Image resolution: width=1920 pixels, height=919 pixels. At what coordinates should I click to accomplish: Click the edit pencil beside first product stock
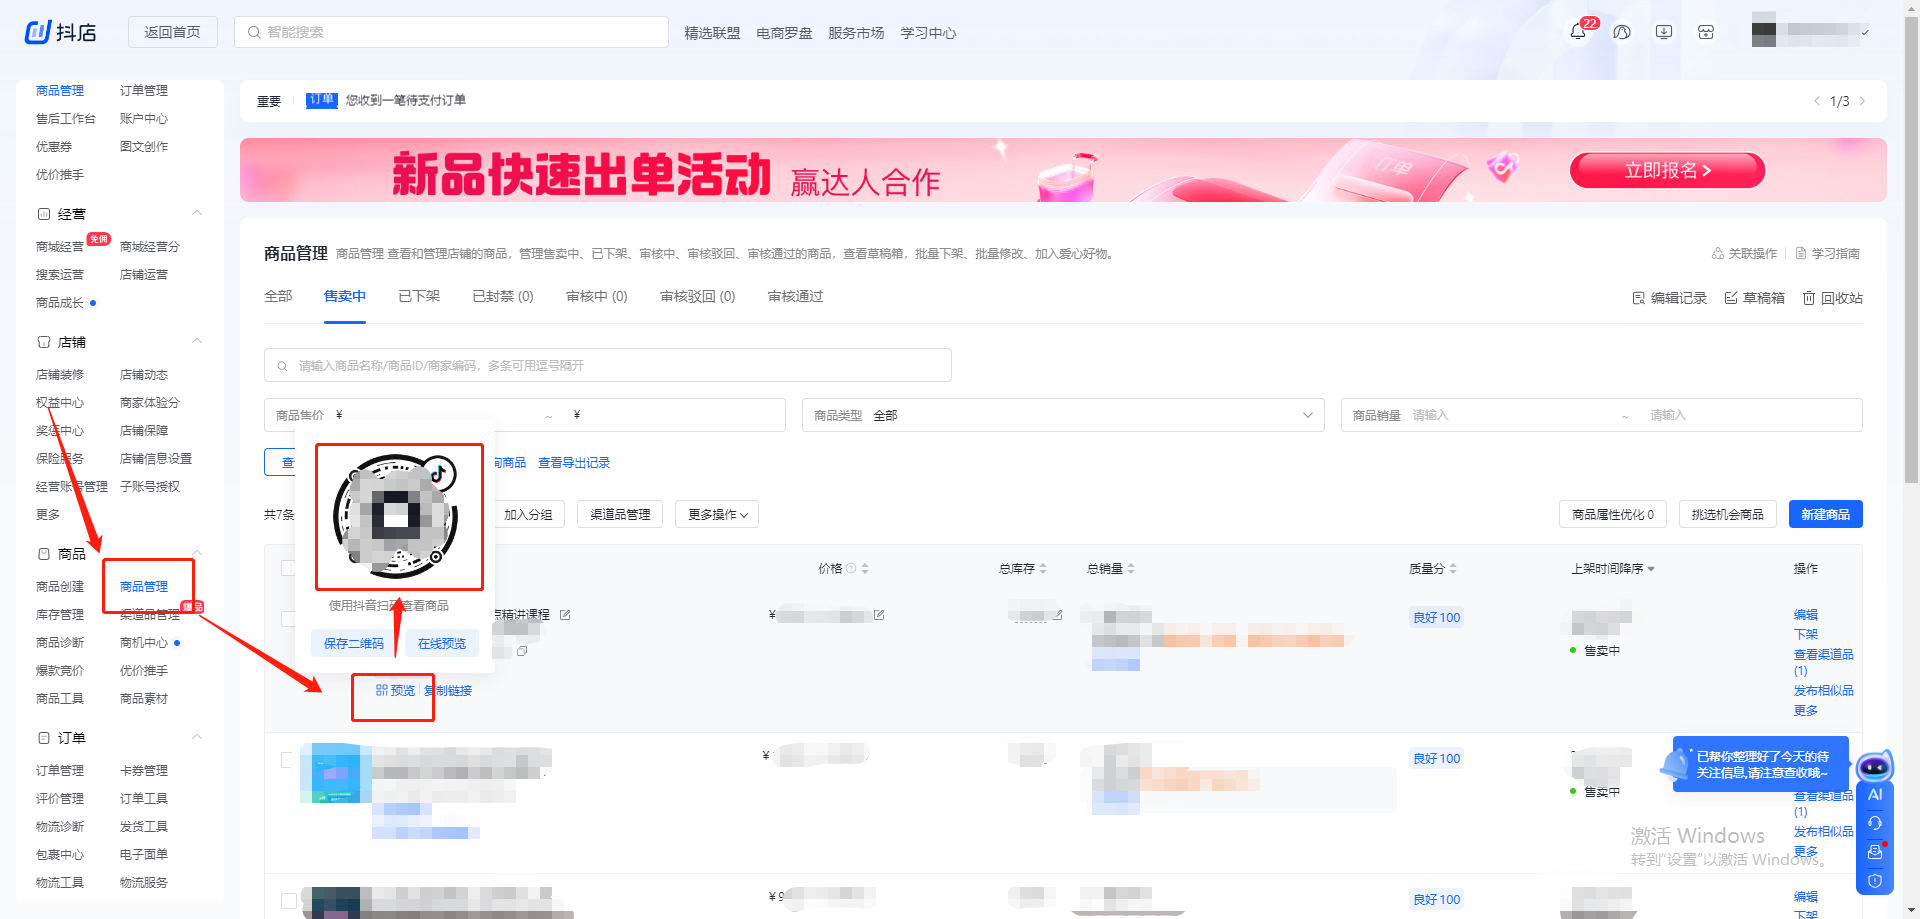pyautogui.click(x=1057, y=615)
